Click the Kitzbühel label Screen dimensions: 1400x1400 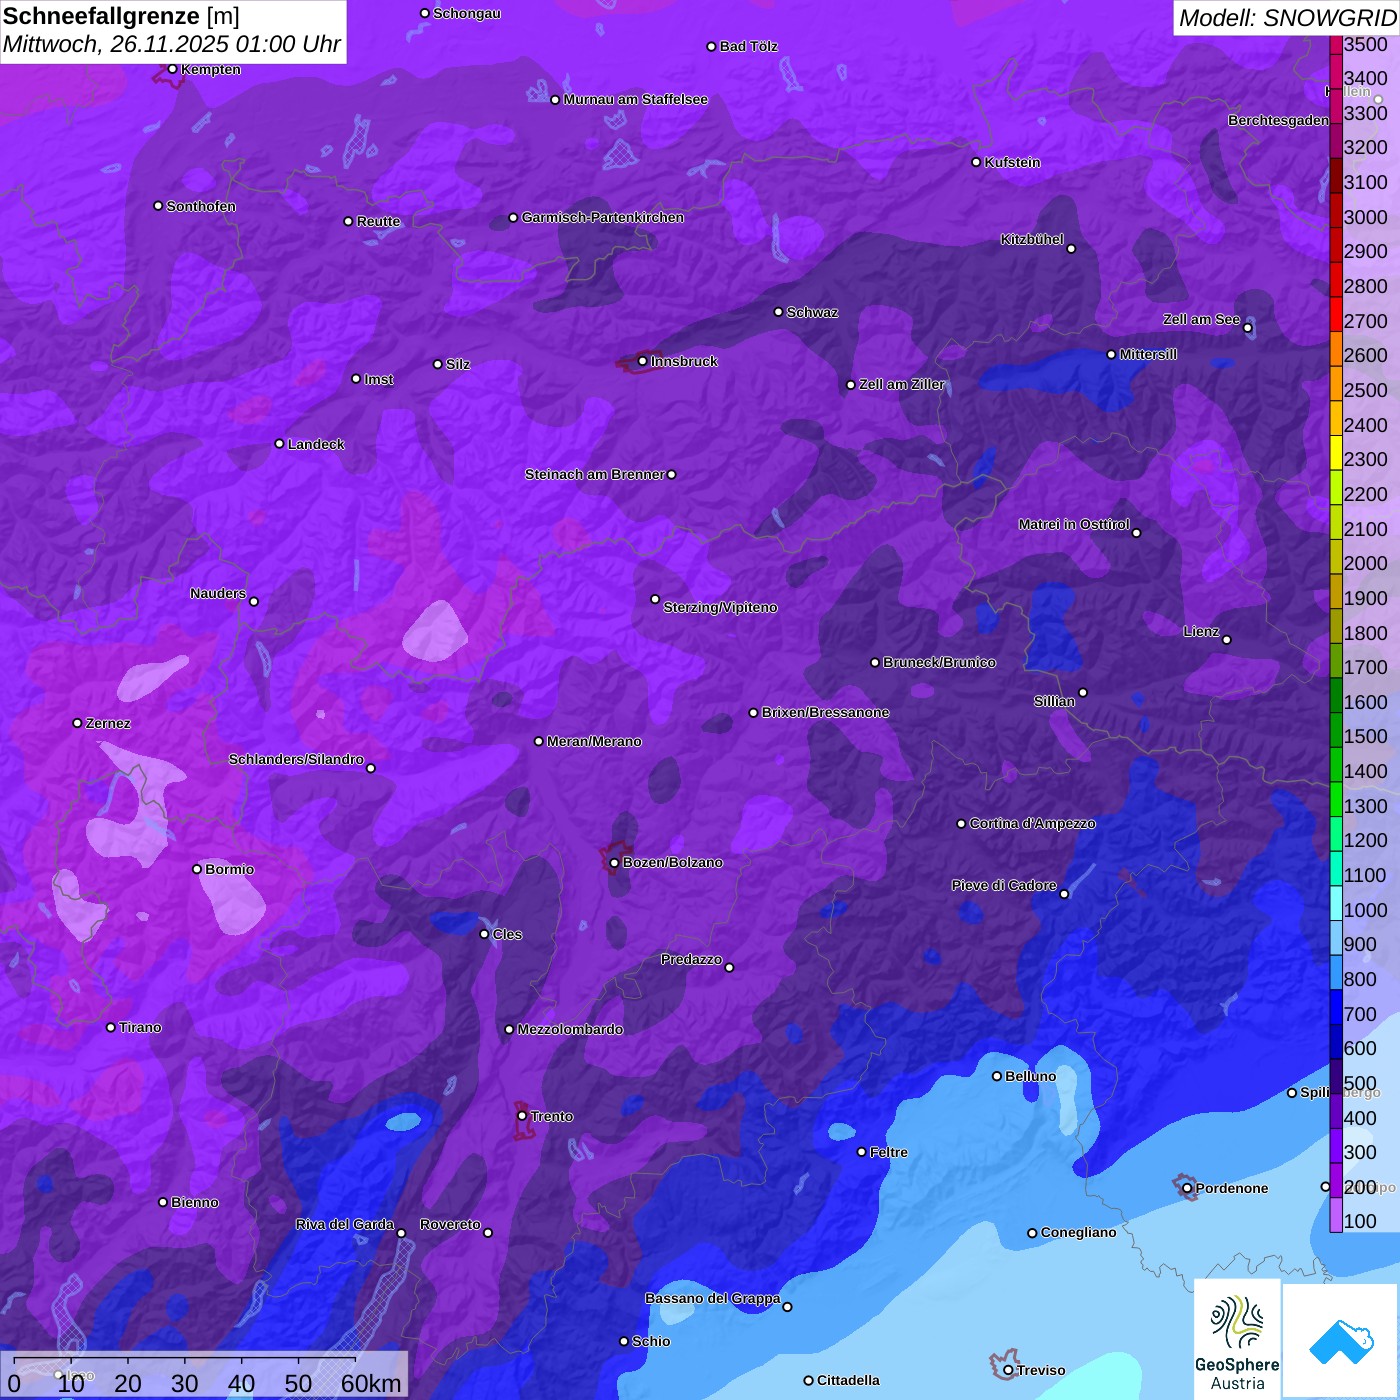pyautogui.click(x=1032, y=239)
